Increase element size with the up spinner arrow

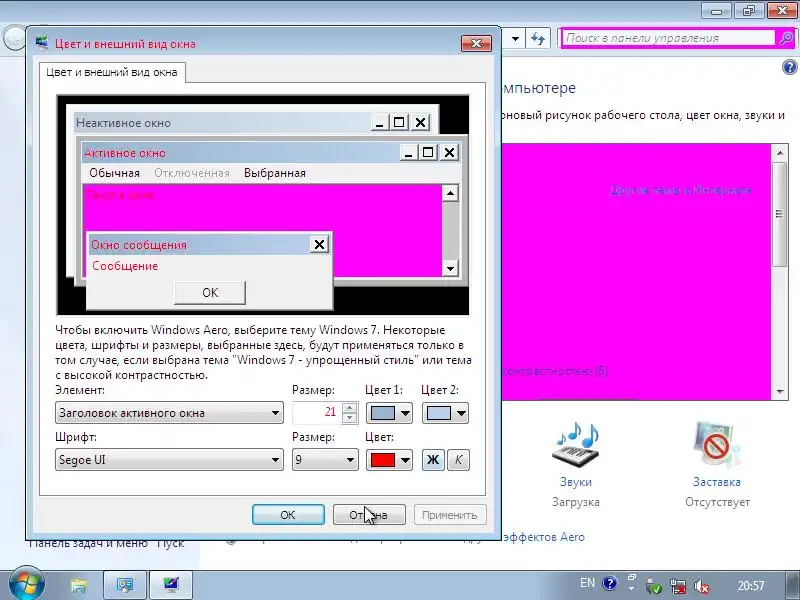tap(349, 408)
